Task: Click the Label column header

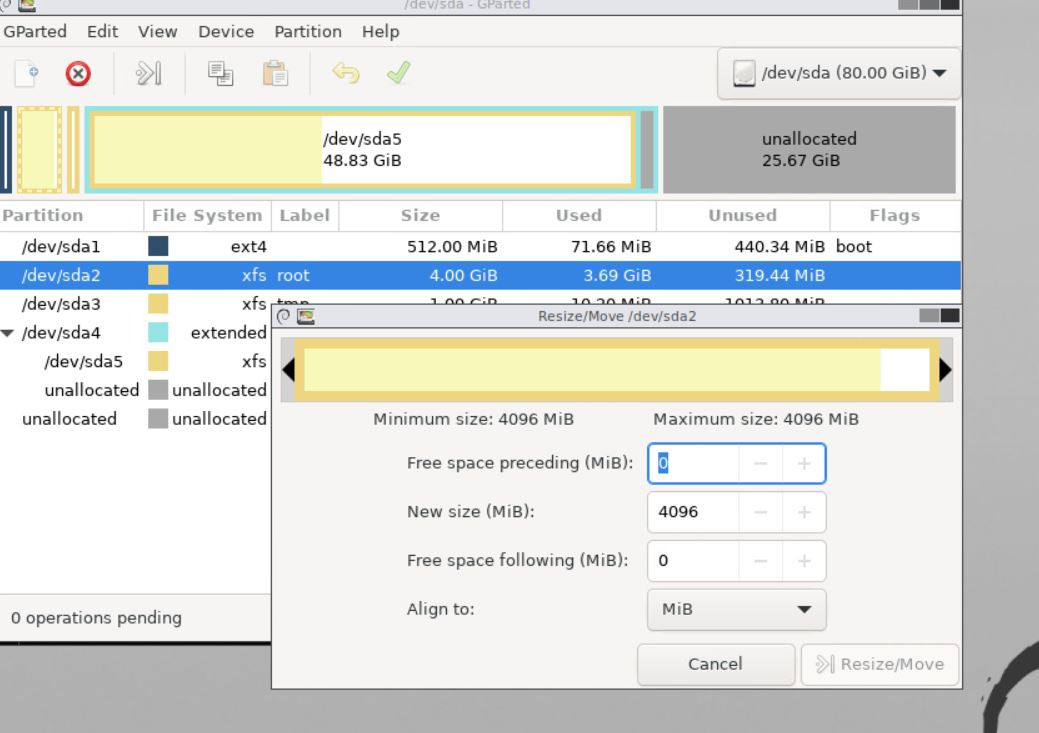Action: click(305, 215)
